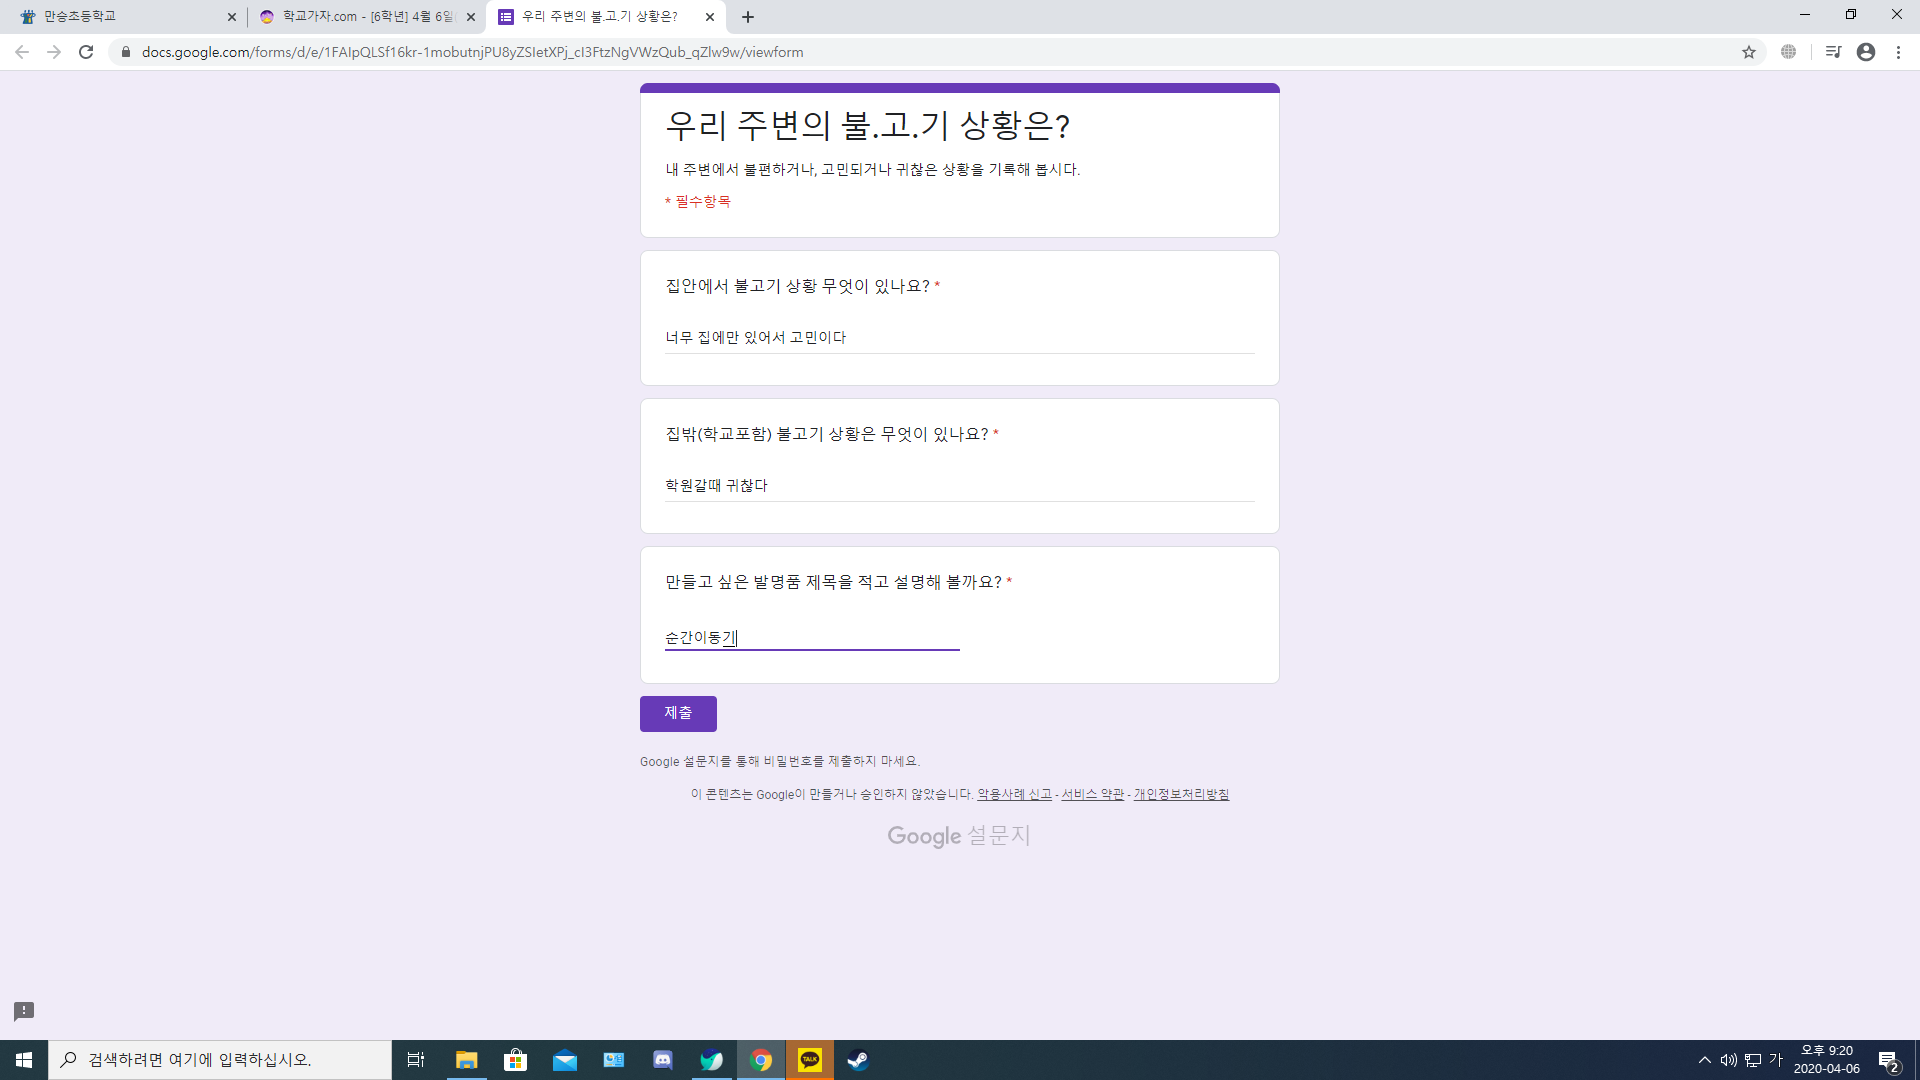Open clock and calendar 오후 9:20

click(1826, 1060)
